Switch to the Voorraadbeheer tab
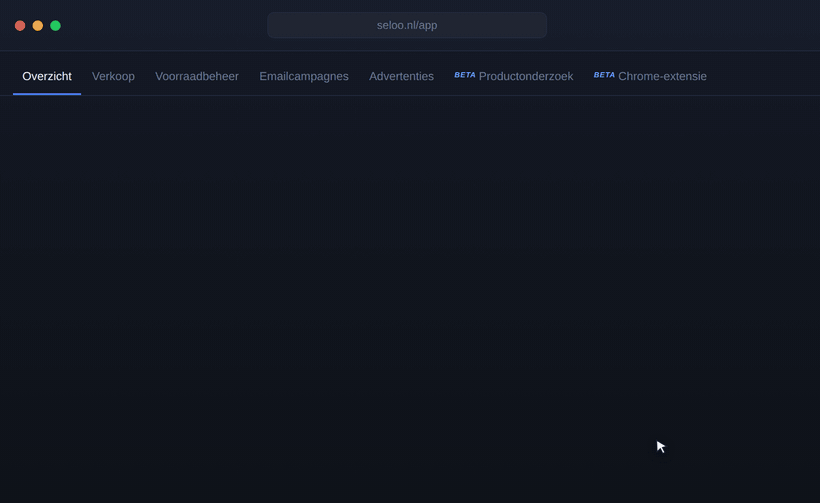The image size is (820, 503). pos(197,76)
